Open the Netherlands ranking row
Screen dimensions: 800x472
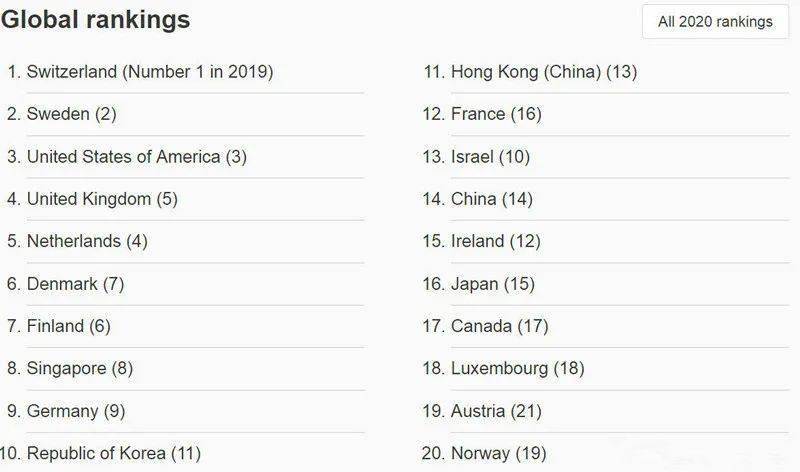coord(87,241)
